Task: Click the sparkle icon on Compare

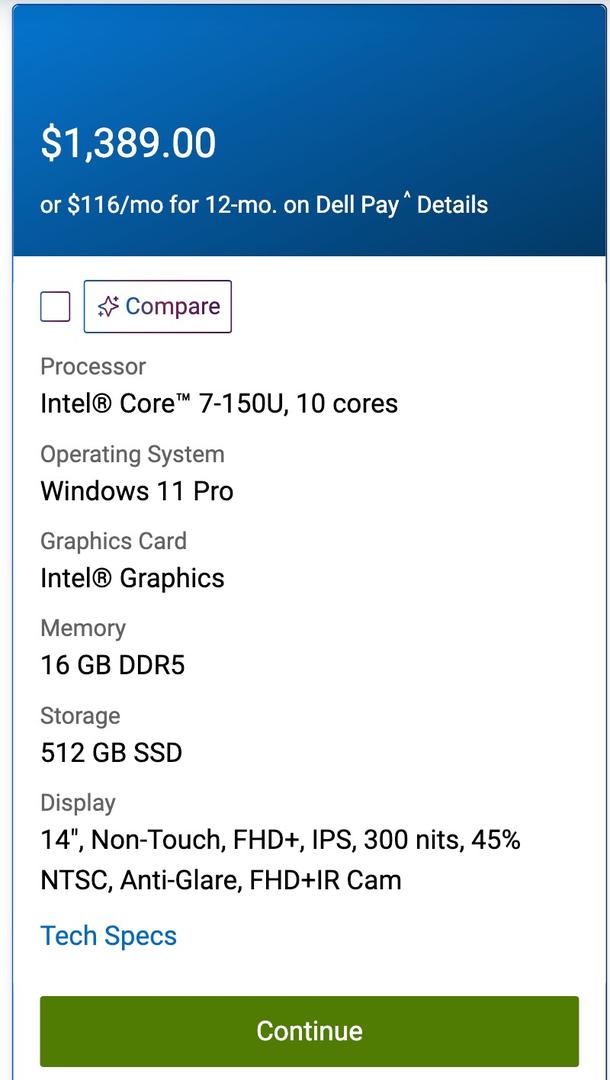Action: [108, 307]
